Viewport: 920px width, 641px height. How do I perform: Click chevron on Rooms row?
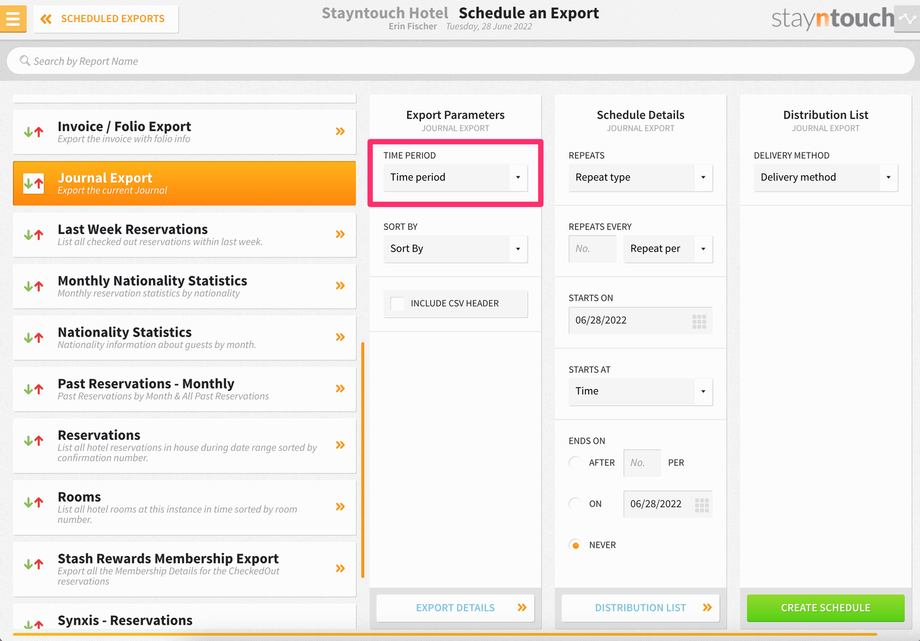[x=340, y=507]
